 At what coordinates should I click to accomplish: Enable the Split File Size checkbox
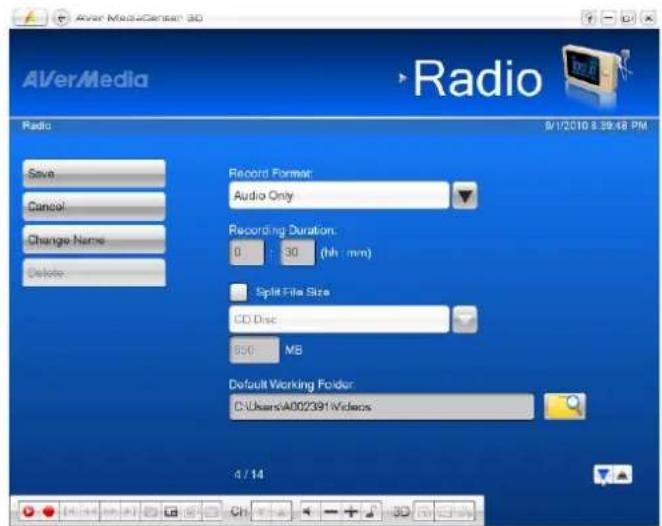point(239,292)
